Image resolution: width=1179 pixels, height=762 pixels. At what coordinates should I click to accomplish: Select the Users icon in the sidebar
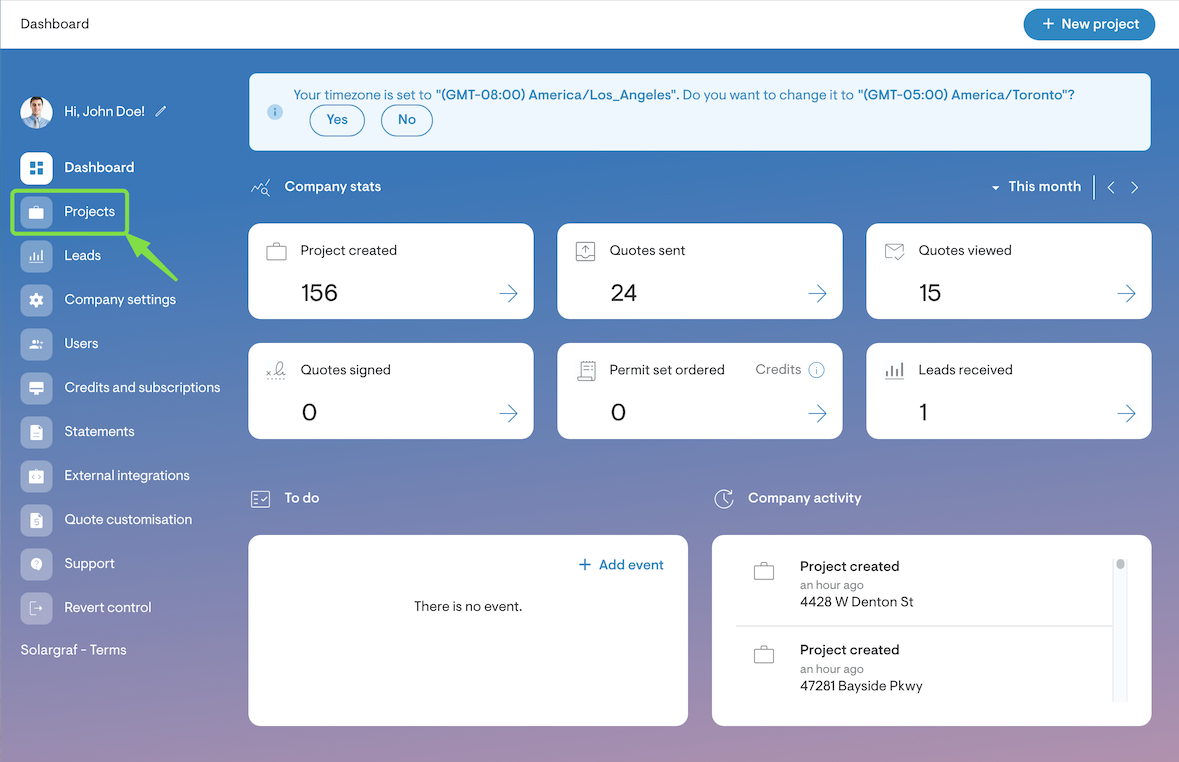coord(34,344)
